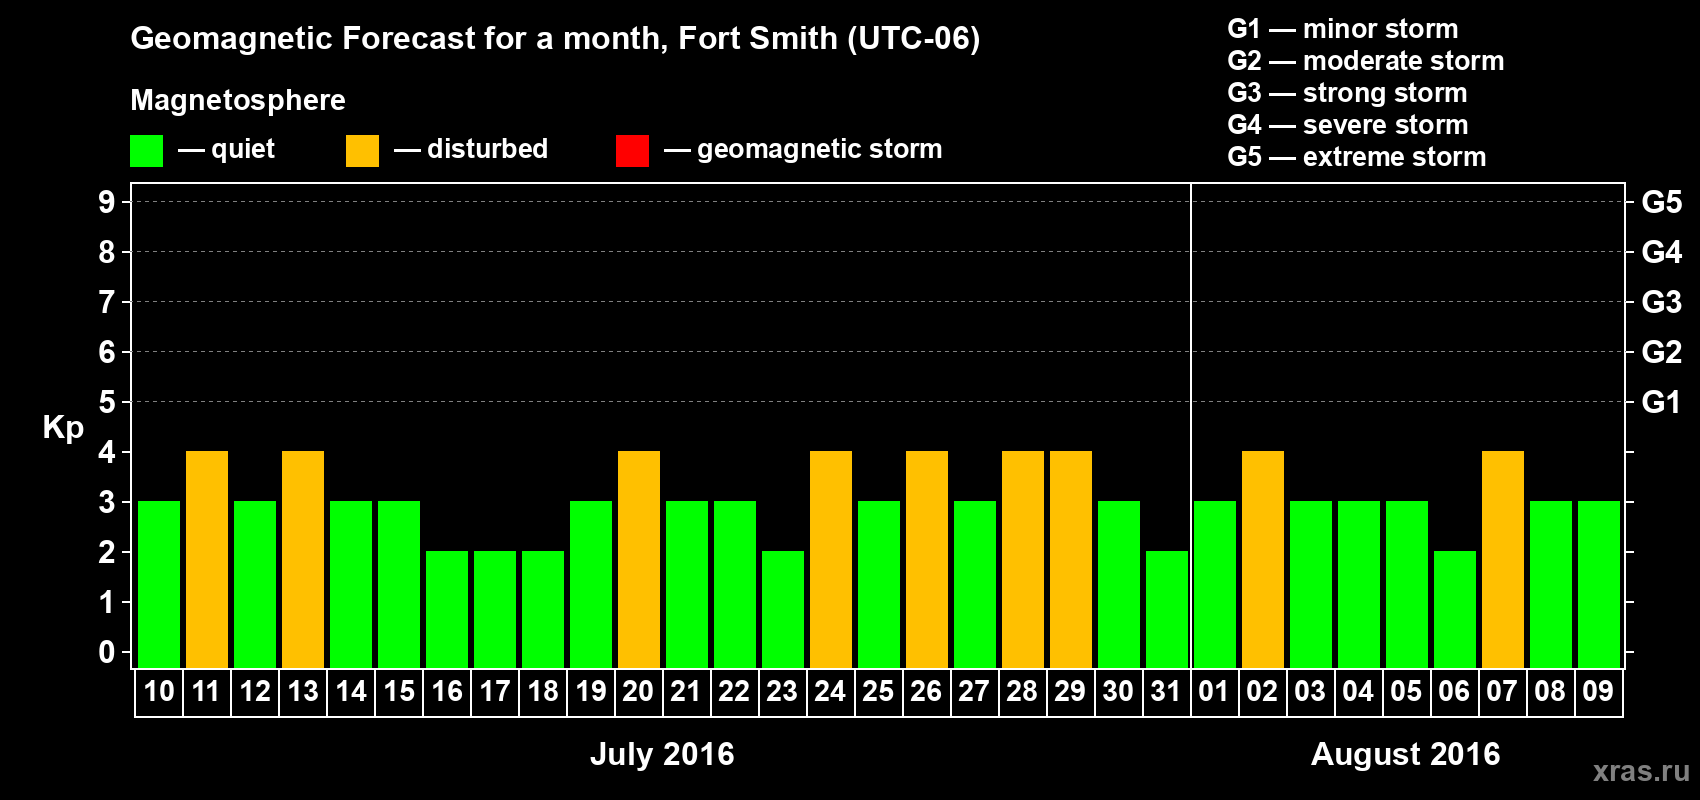This screenshot has height=800, width=1700.
Task: Click the 'G1 — minor storm' legend line
Action: click(1343, 29)
